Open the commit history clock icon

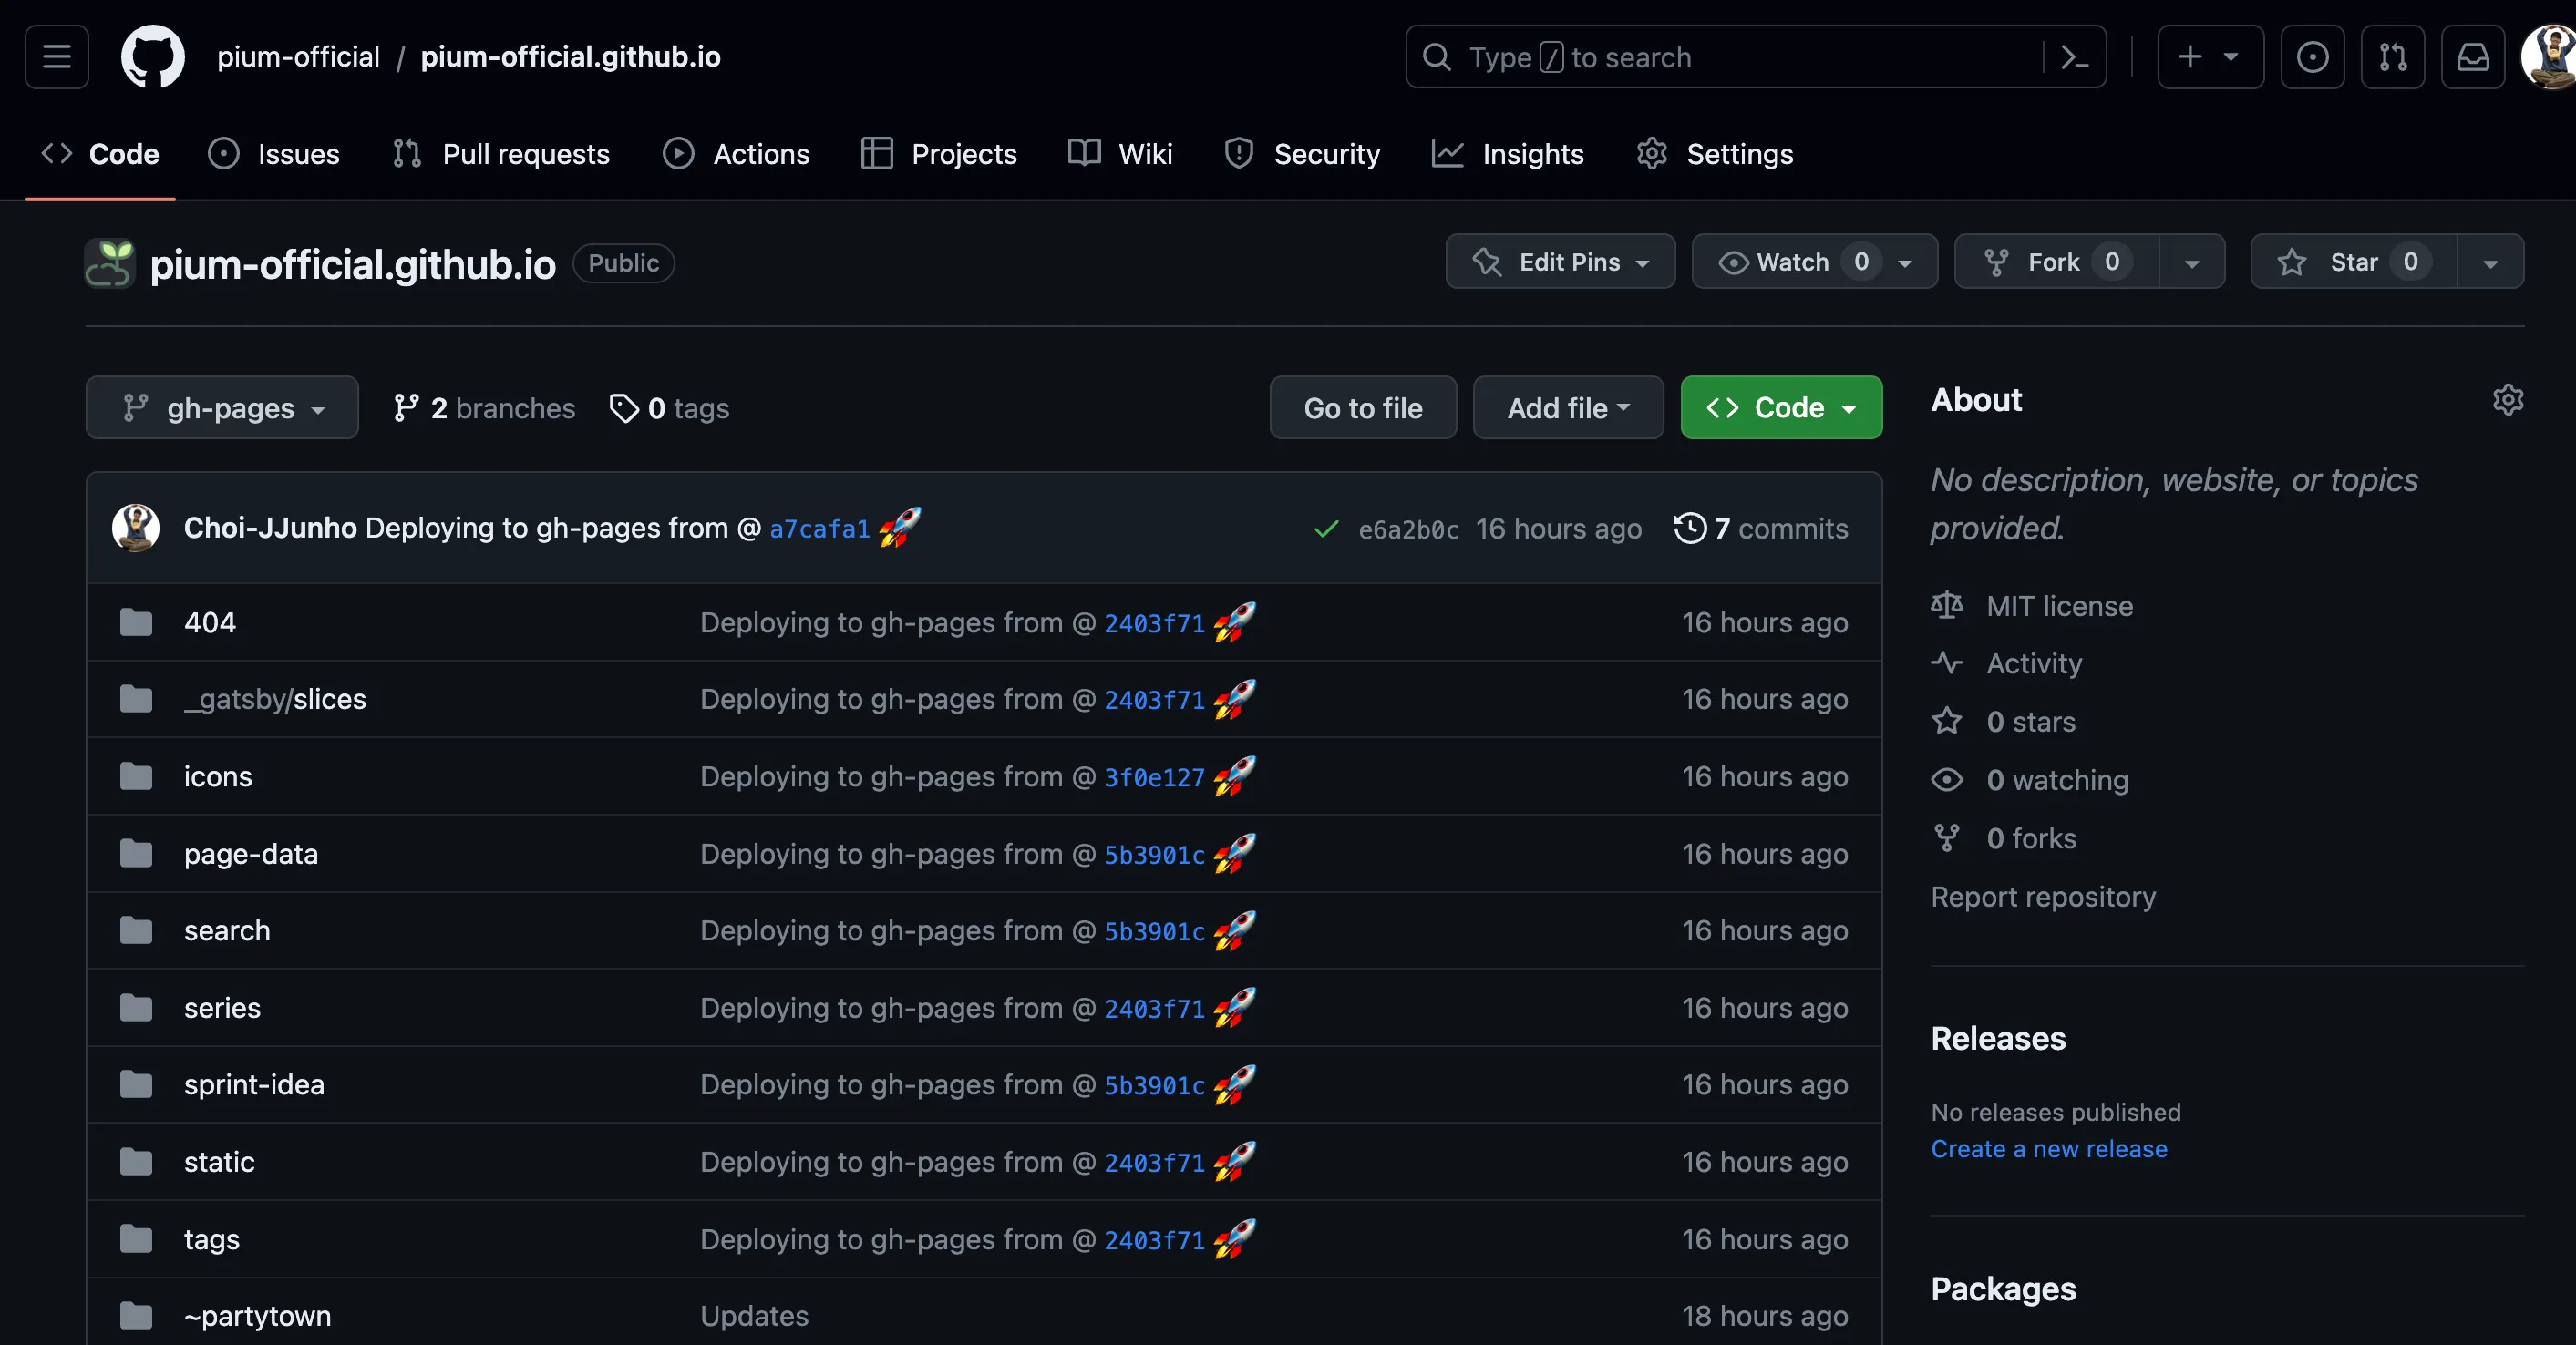click(x=1690, y=528)
